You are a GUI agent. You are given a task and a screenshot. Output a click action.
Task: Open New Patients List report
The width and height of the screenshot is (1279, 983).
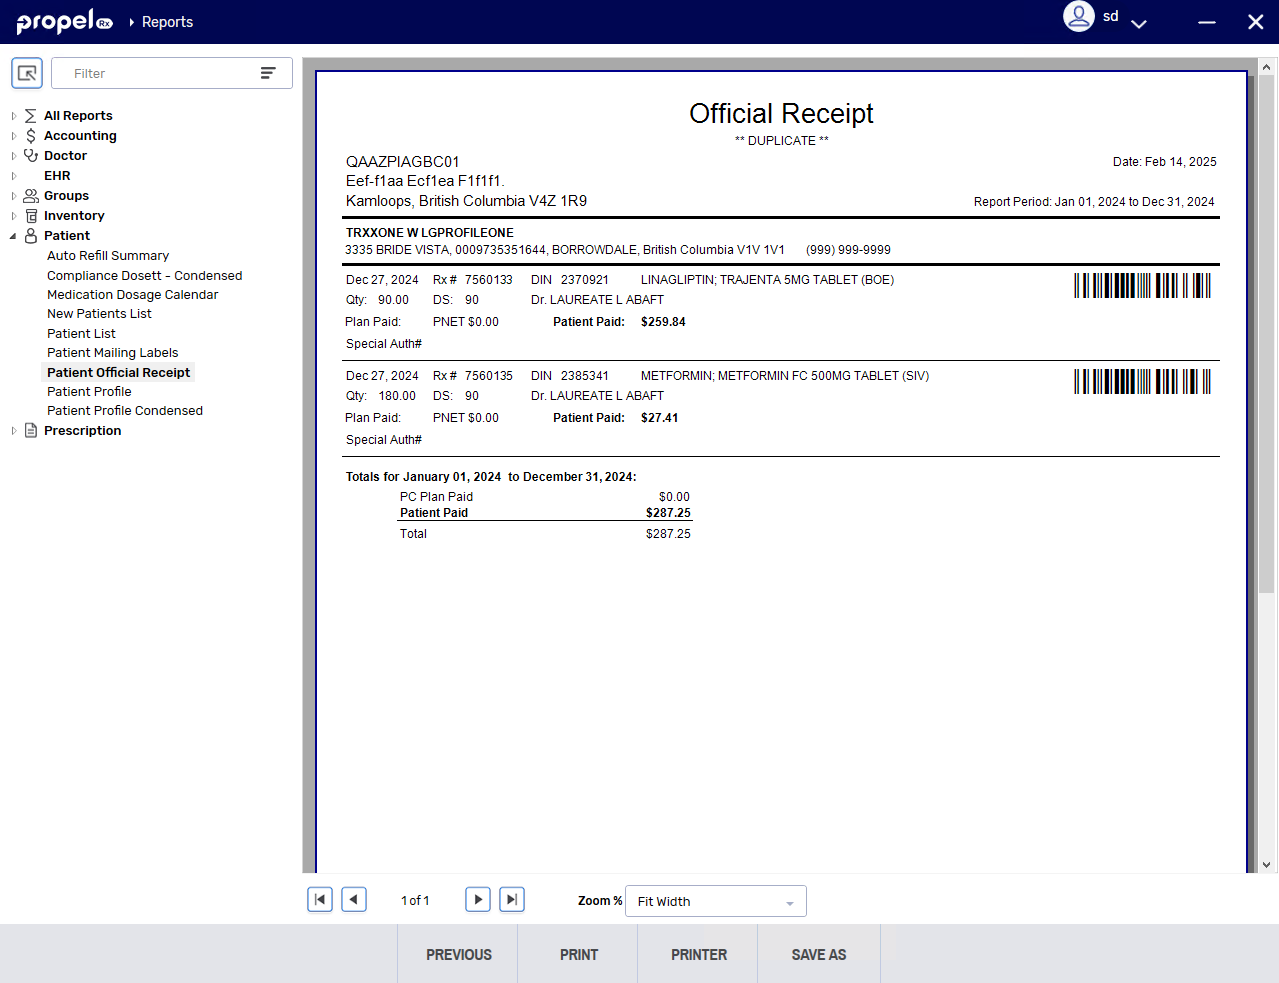pyautogui.click(x=99, y=314)
